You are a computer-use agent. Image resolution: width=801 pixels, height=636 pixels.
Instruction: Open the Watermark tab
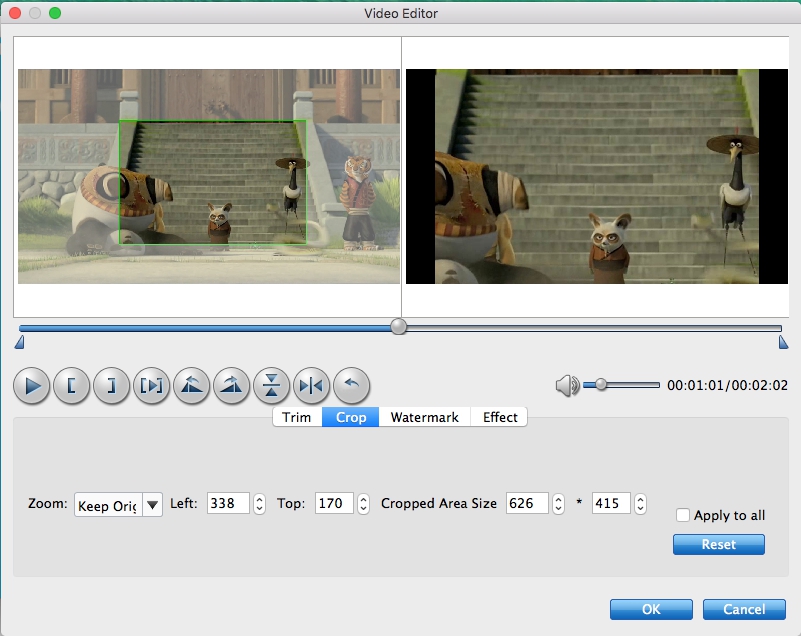(425, 417)
